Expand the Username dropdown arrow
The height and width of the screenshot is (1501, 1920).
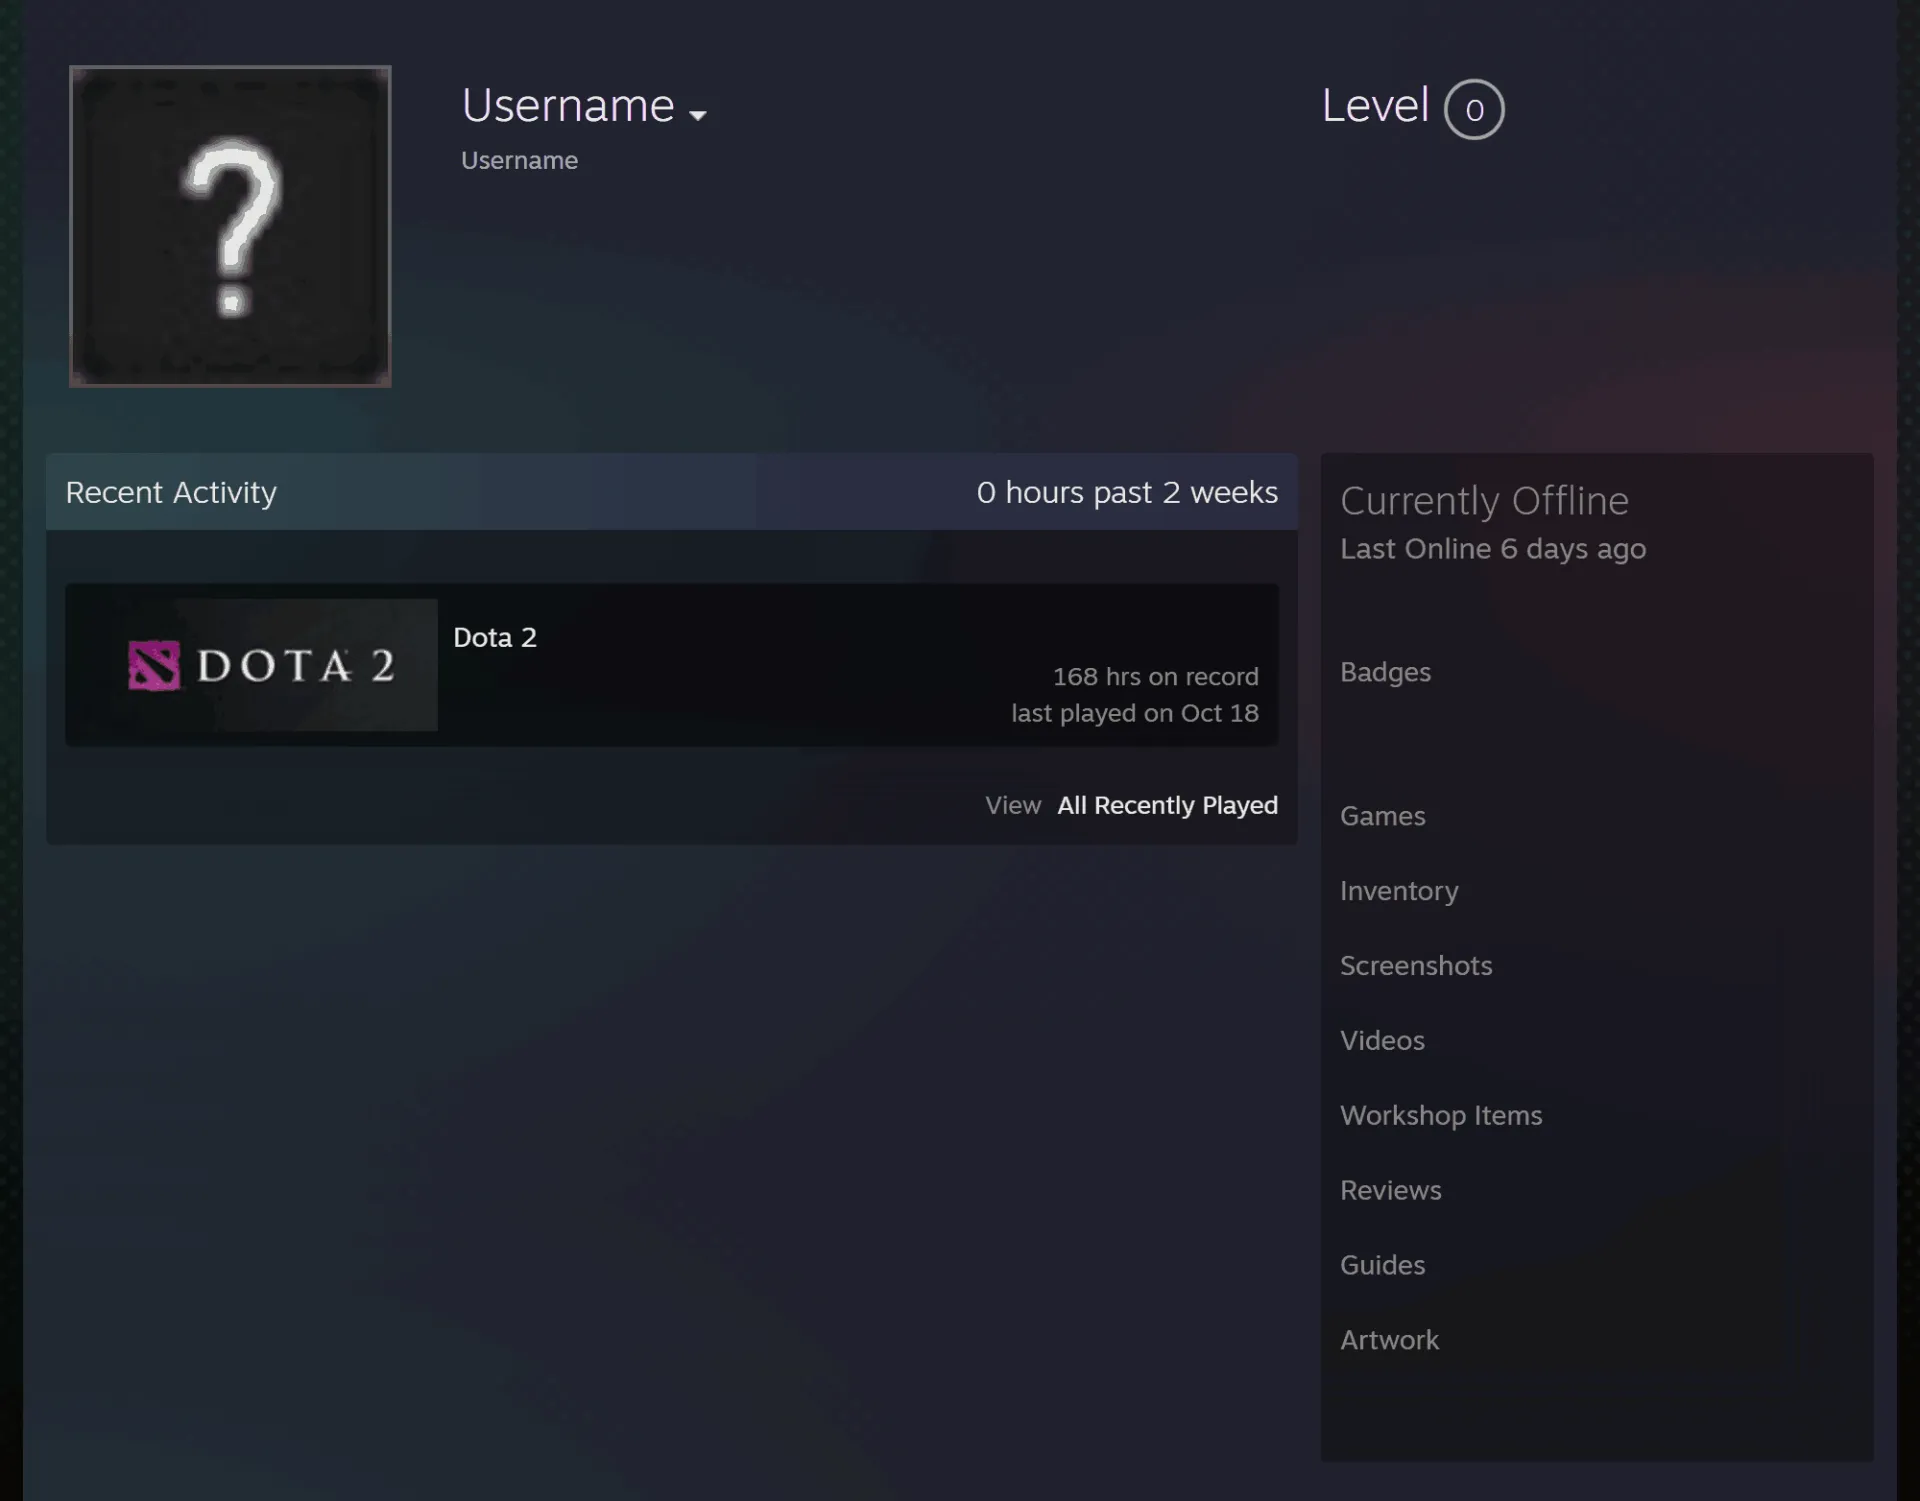coord(698,115)
